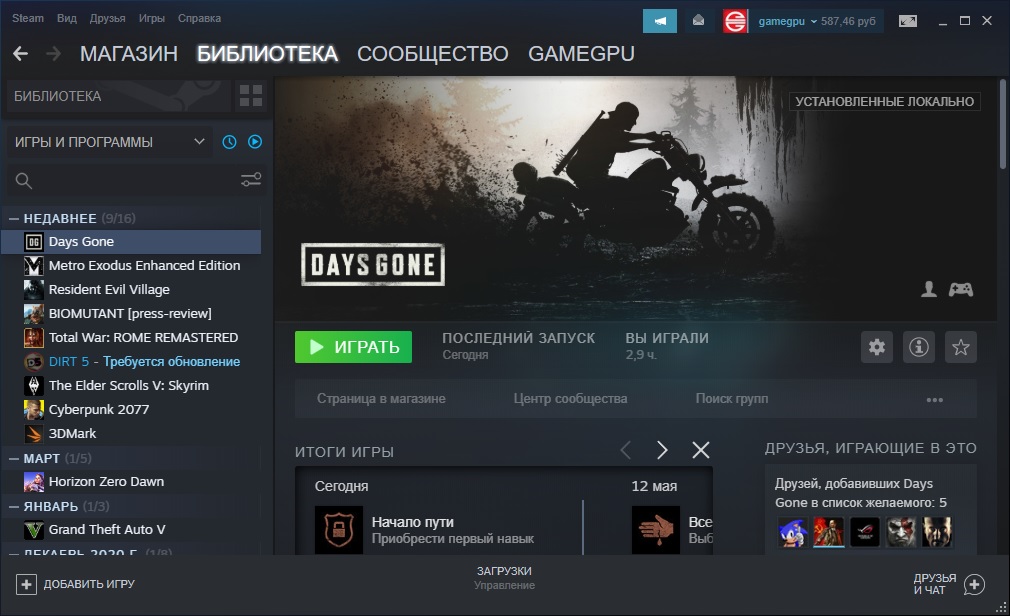Open the Steam menu
The width and height of the screenshot is (1010, 616).
click(28, 18)
